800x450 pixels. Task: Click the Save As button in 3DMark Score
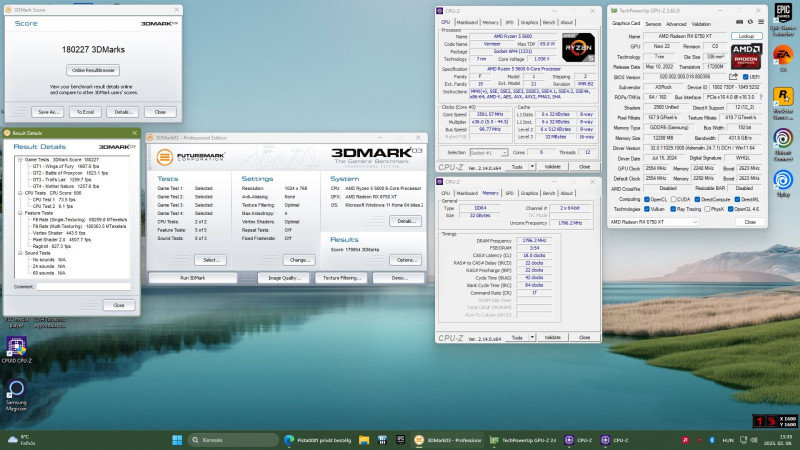tap(47, 112)
